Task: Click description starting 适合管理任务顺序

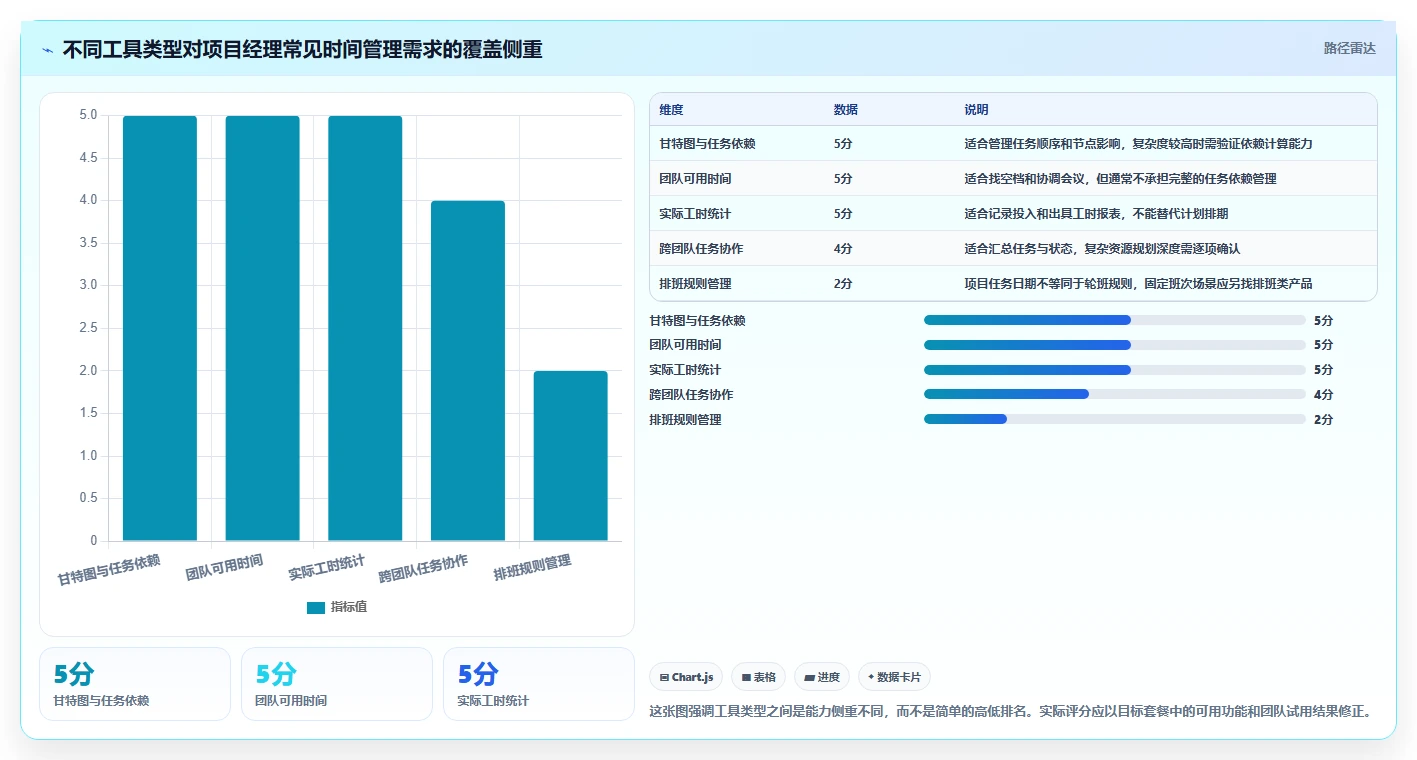Action: click(1138, 144)
